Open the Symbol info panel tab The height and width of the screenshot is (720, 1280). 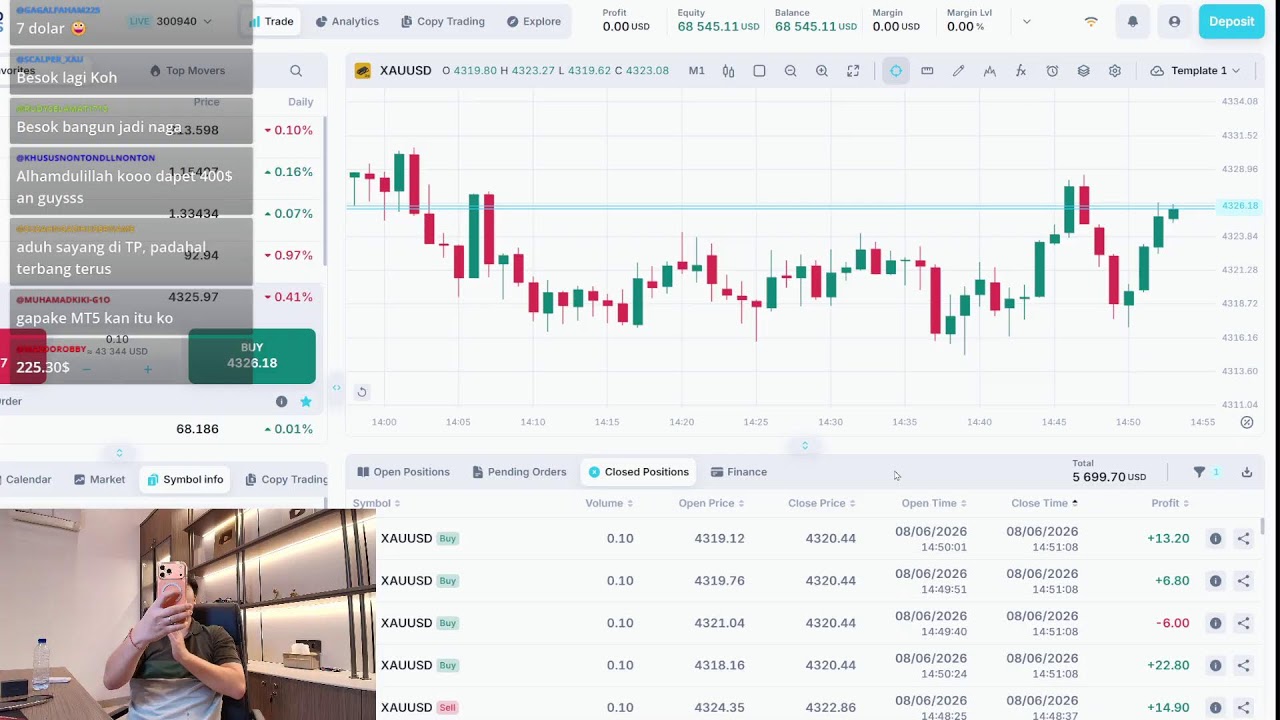[185, 480]
